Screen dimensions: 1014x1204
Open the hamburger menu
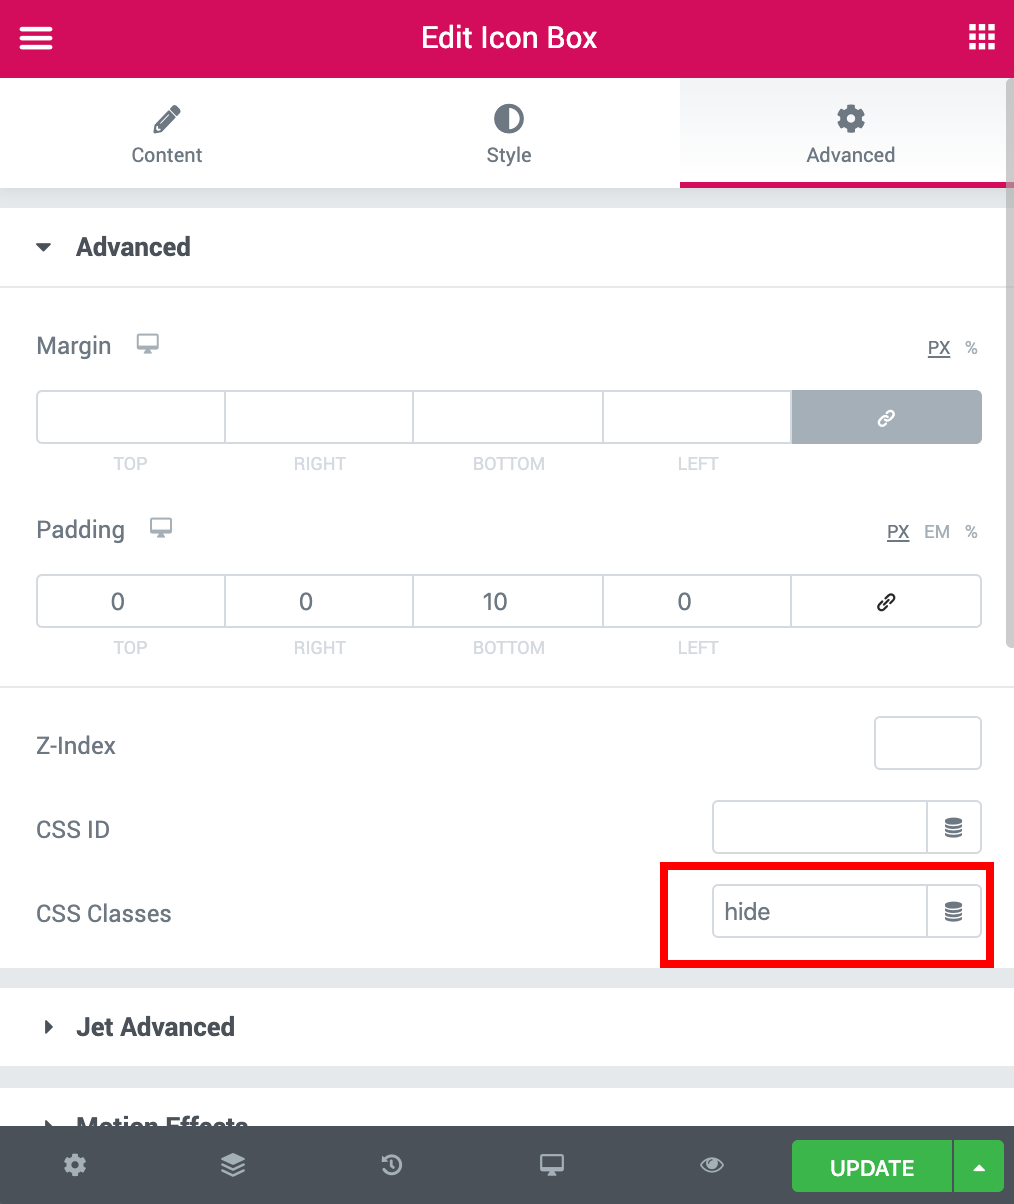[36, 38]
